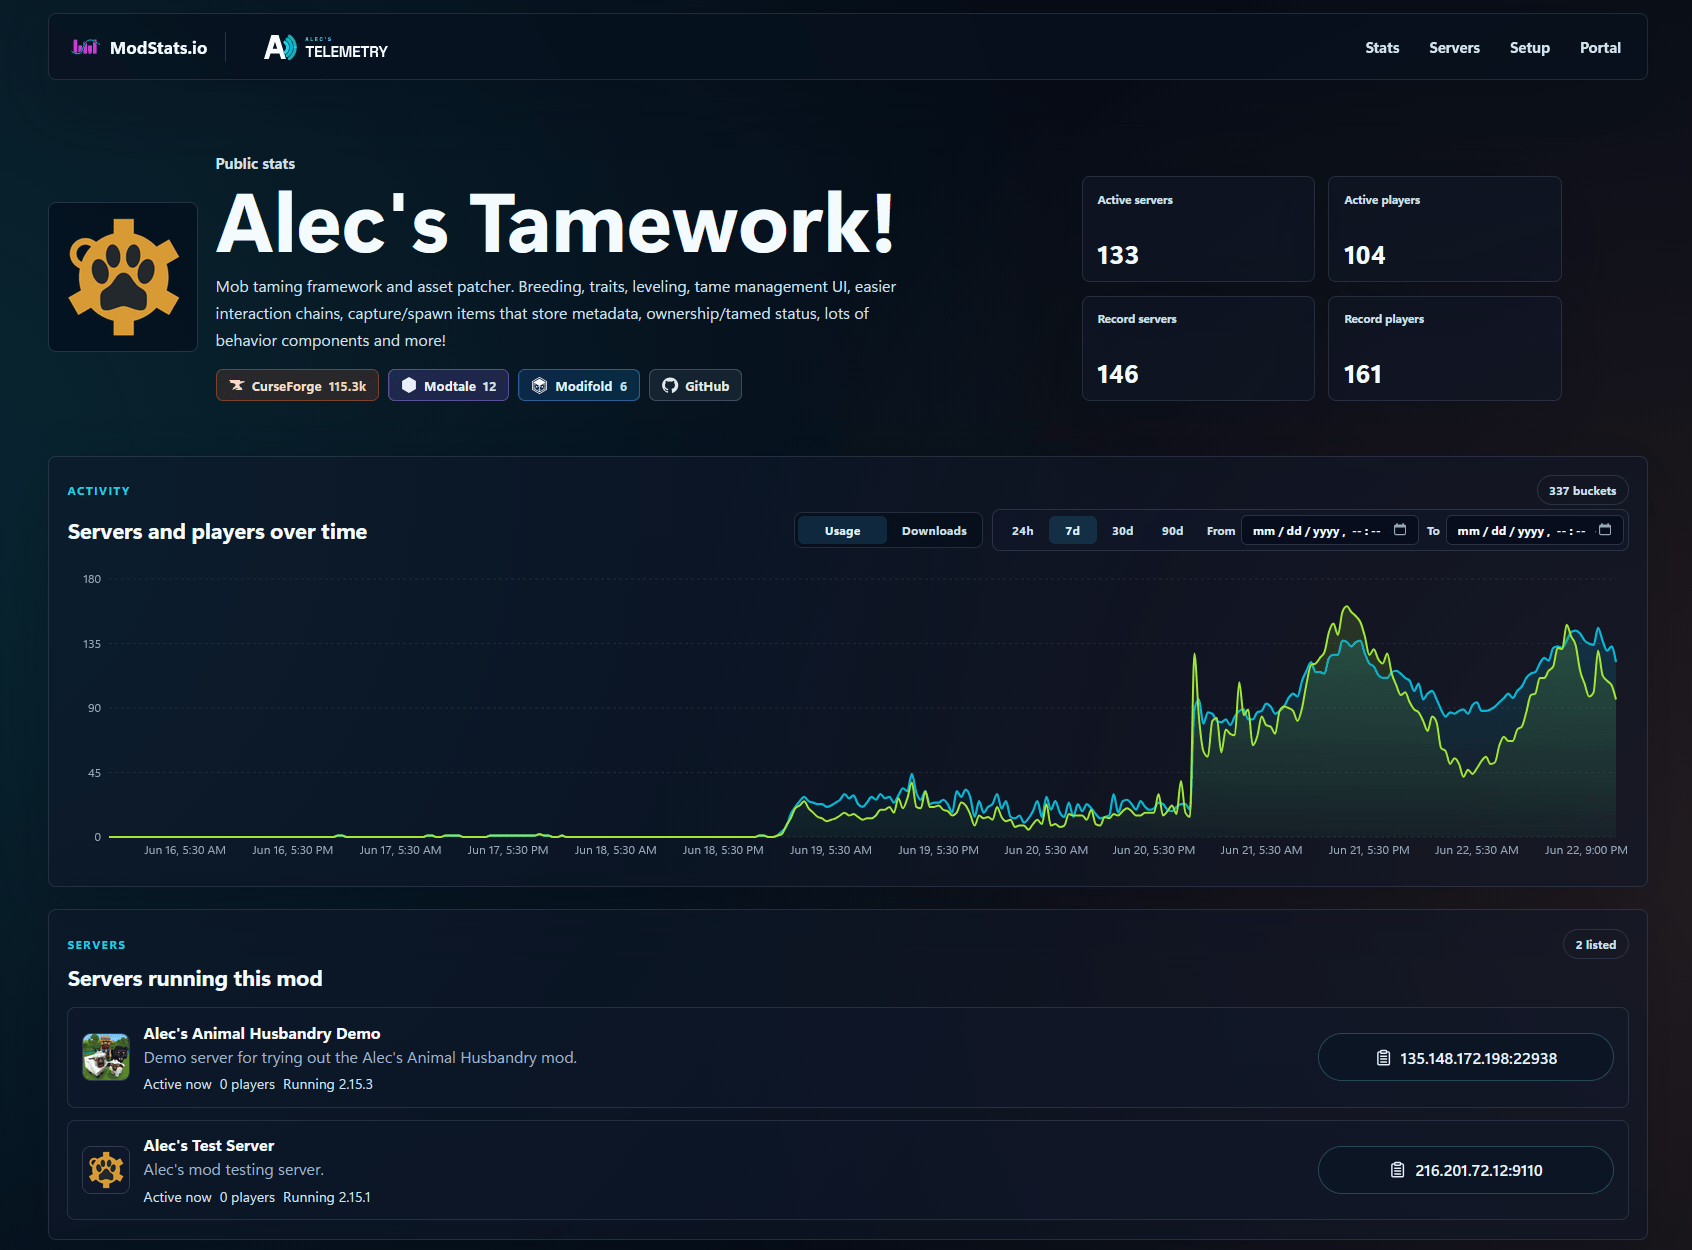The height and width of the screenshot is (1250, 1692).
Task: Select the 7d time range
Action: (x=1072, y=531)
